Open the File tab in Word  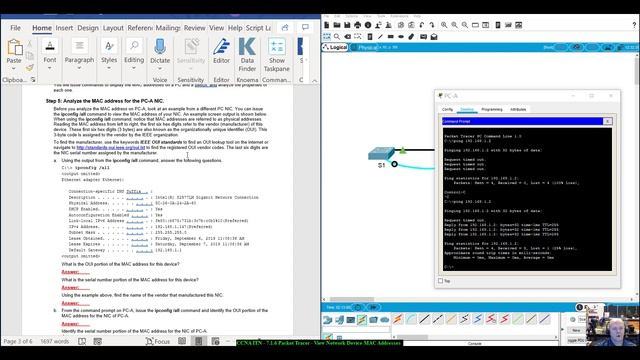click(16, 28)
